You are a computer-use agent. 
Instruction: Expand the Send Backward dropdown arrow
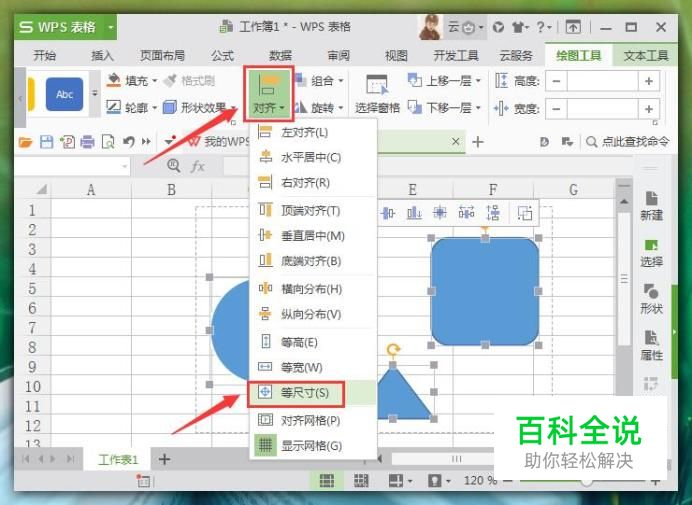click(x=478, y=107)
